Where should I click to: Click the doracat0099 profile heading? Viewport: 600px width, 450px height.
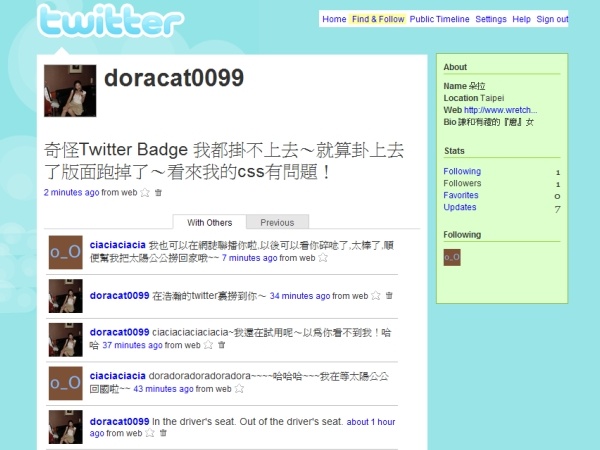coord(174,78)
